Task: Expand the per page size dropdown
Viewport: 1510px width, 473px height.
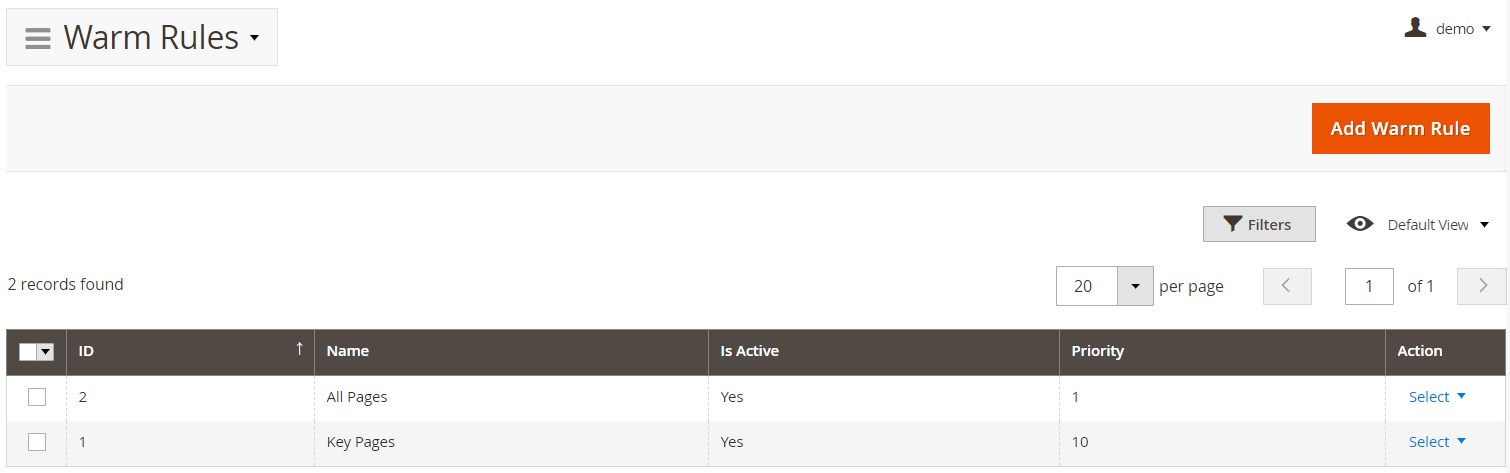Action: coord(1134,286)
